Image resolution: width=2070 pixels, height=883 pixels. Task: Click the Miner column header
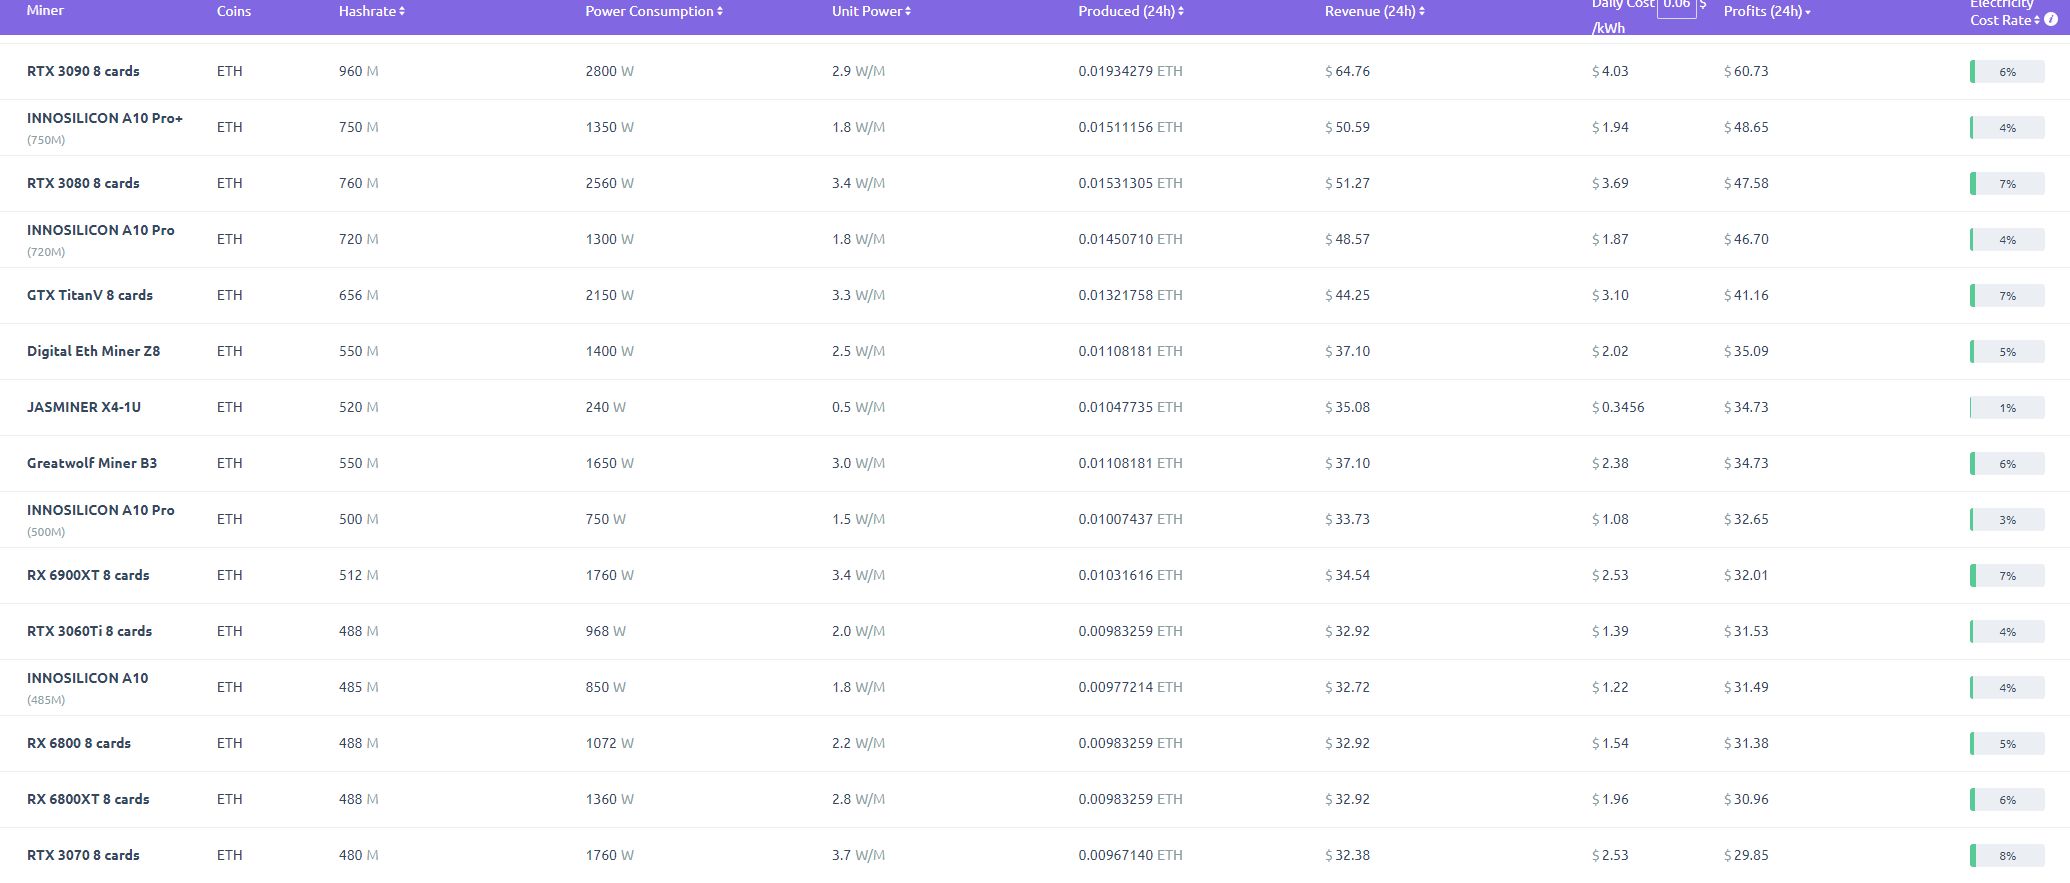click(45, 11)
